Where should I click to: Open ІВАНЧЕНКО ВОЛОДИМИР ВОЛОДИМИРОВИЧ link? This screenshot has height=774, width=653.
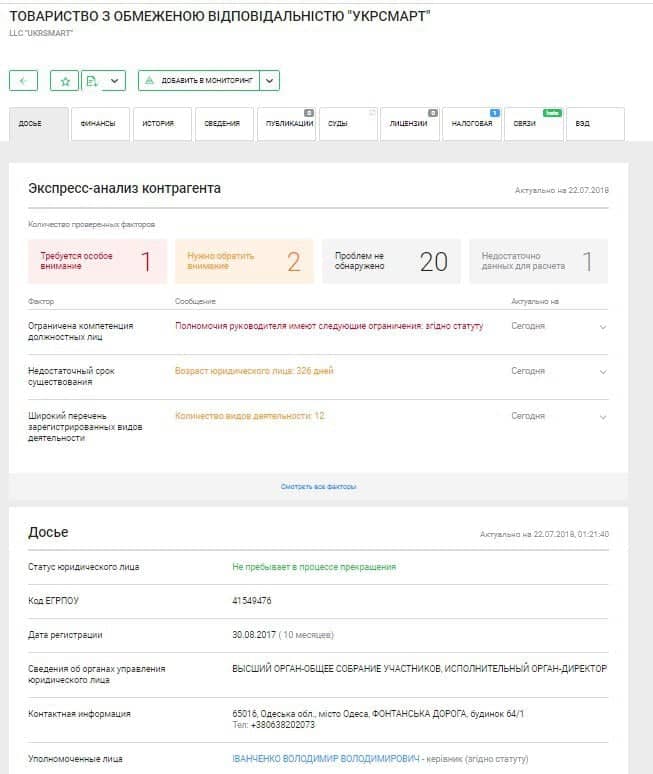(326, 759)
